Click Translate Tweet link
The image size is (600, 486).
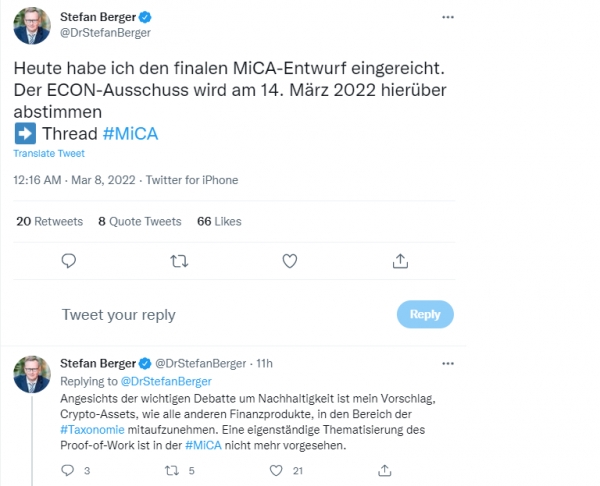click(48, 153)
